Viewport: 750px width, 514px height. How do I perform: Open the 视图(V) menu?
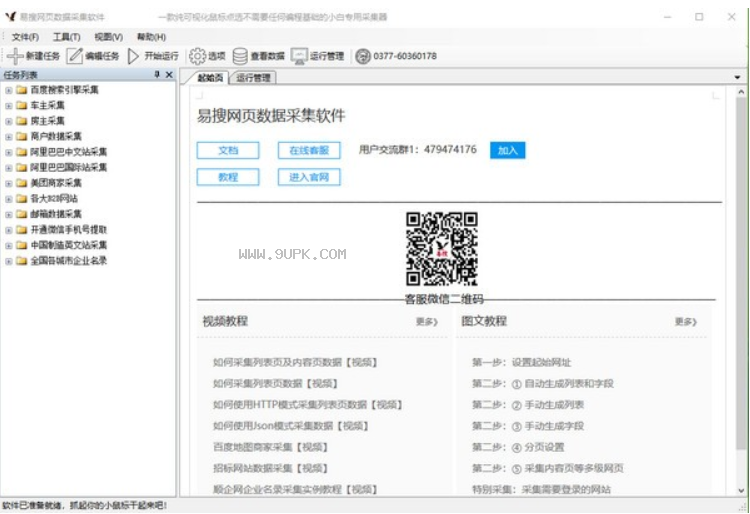click(109, 37)
